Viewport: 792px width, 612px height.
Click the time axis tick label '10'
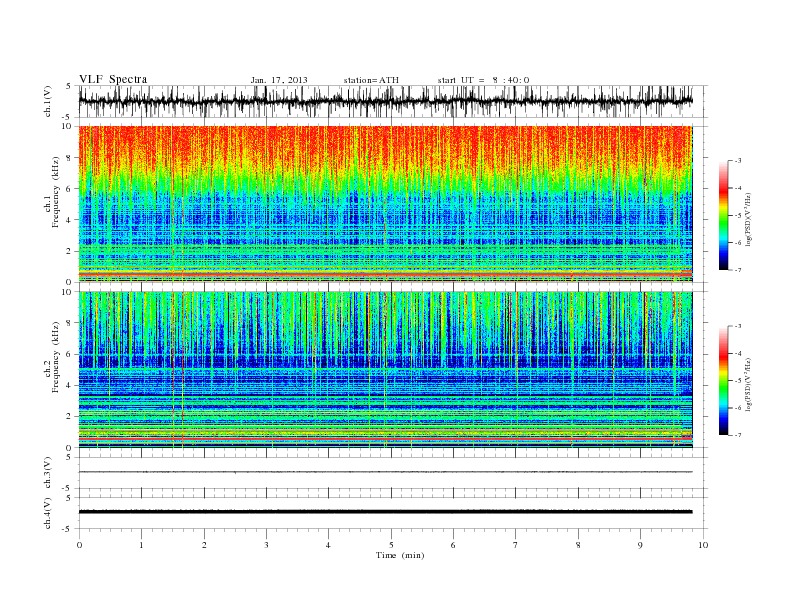(x=703, y=545)
